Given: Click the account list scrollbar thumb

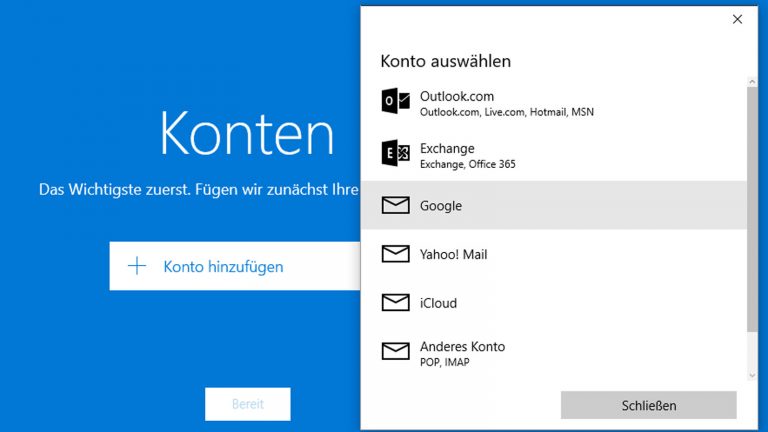Looking at the screenshot, I should 752,210.
